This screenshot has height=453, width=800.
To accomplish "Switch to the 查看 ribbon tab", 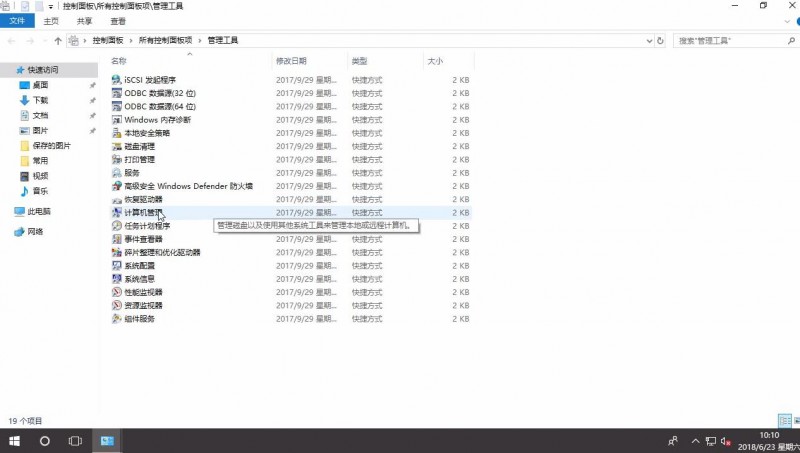I will click(x=118, y=21).
